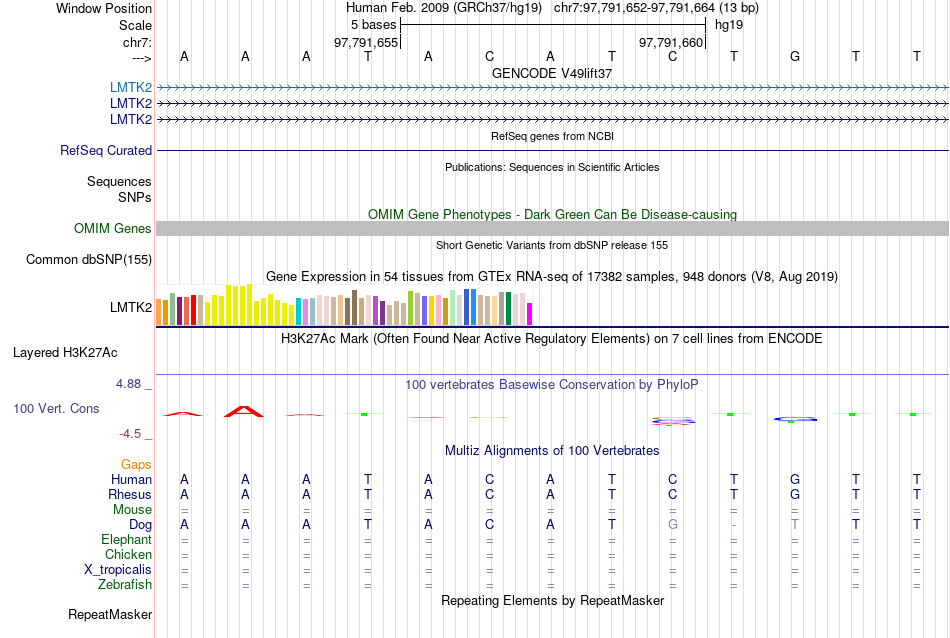Click '100 vertebrates Basewise Conservation by PhyloP'
950x638 pixels.
tap(552, 385)
